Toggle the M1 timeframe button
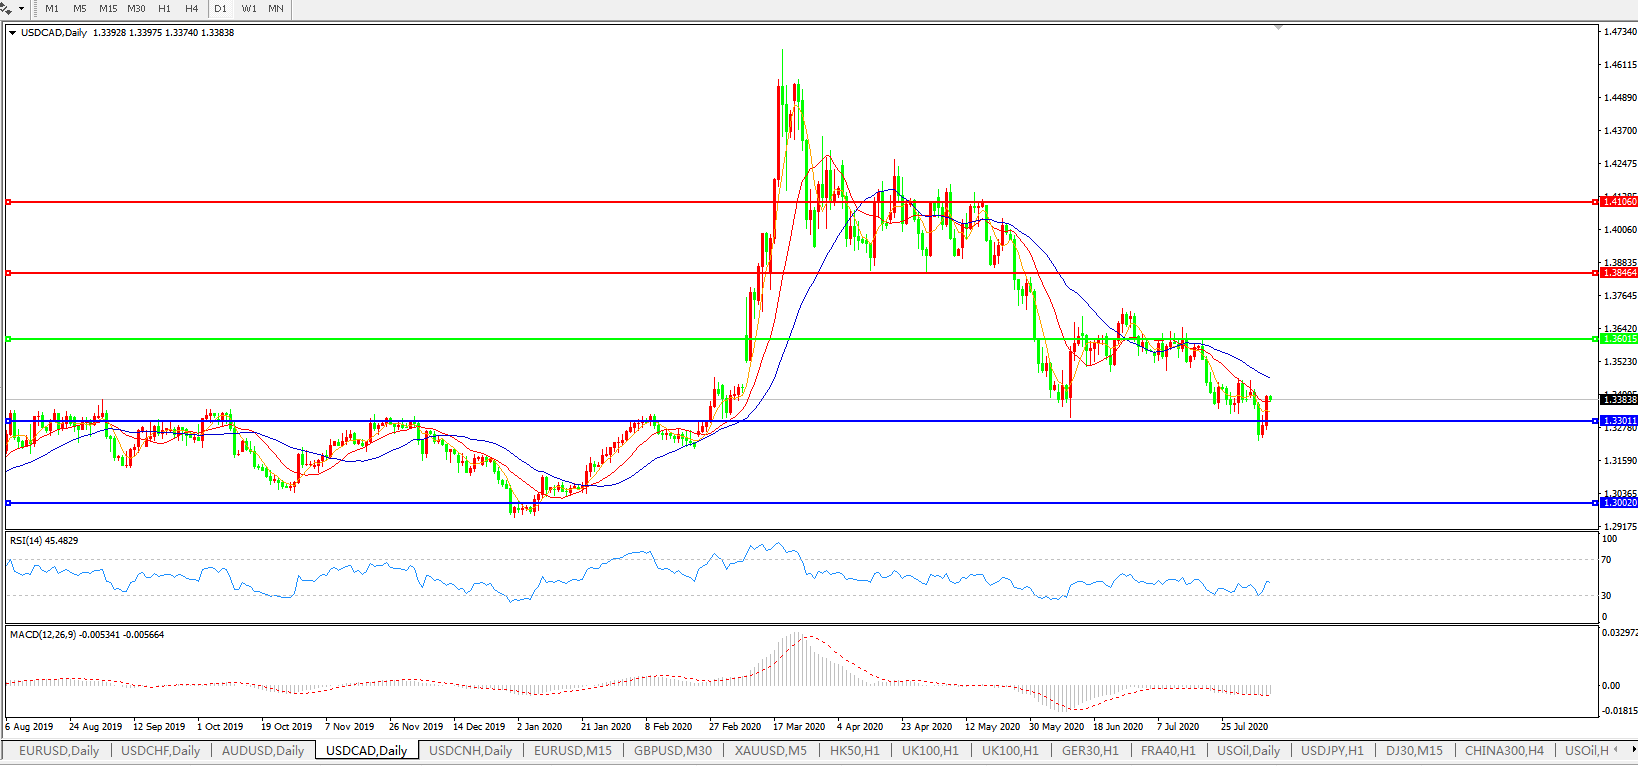Screen dimensions: 1638x766 point(52,9)
